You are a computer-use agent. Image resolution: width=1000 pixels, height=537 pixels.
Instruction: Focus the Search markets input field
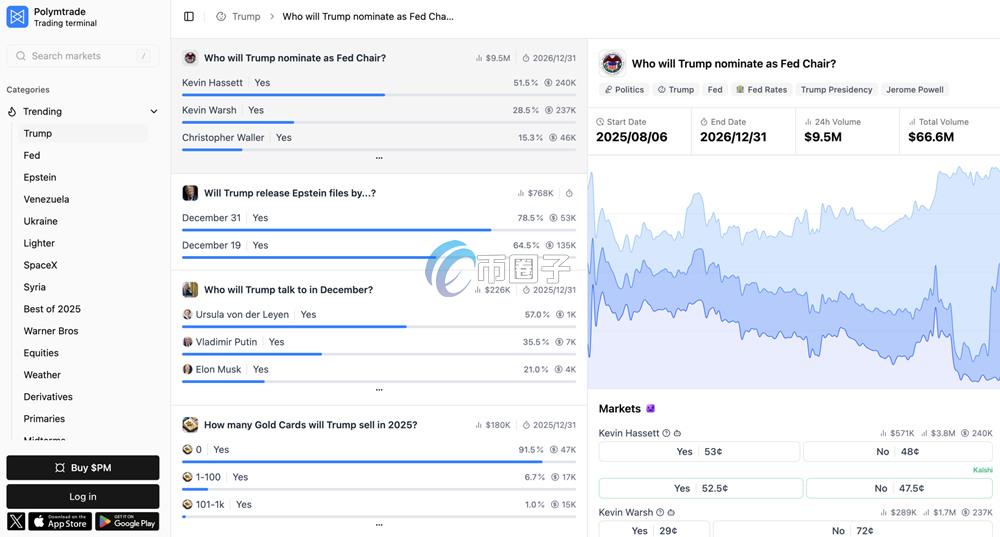tap(83, 56)
